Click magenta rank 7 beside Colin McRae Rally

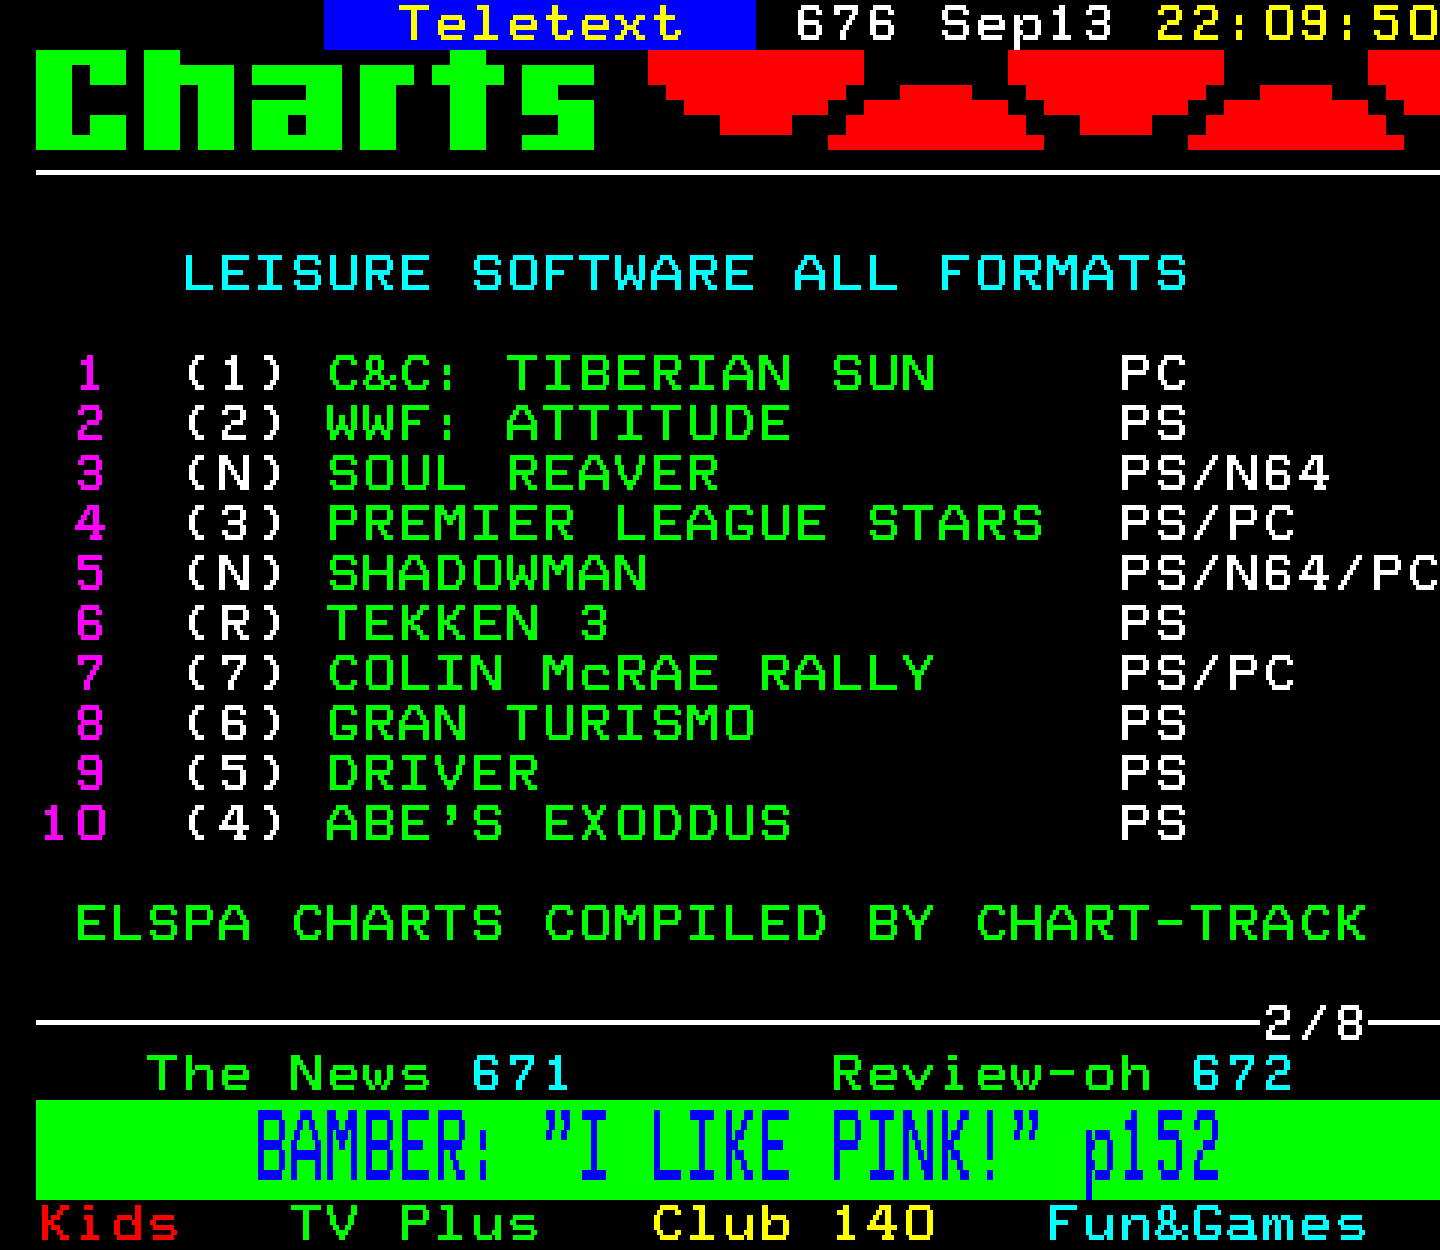[90, 674]
